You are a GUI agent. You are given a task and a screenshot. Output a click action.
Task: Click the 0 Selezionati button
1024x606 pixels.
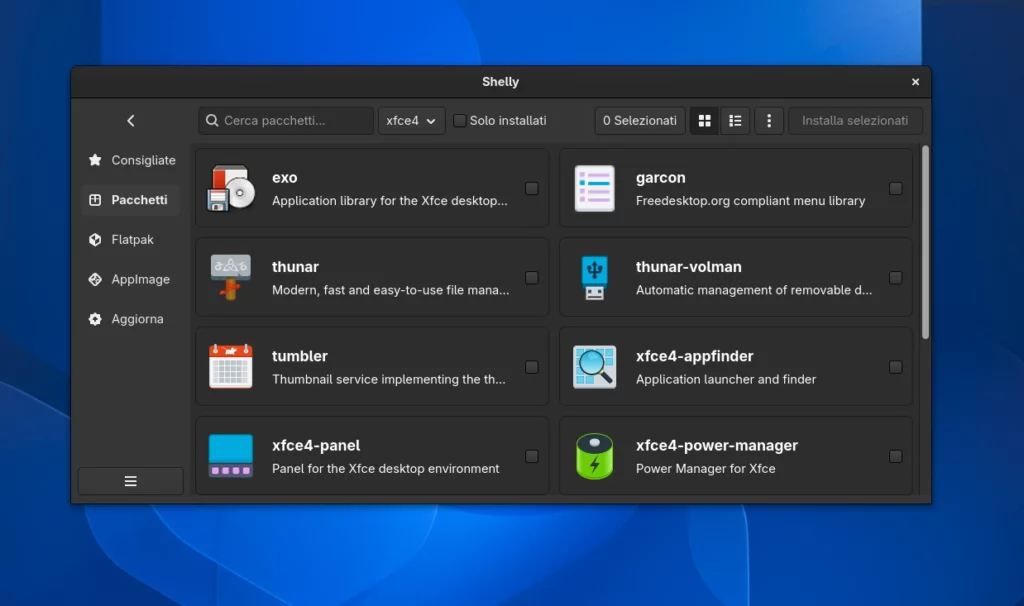coord(639,121)
